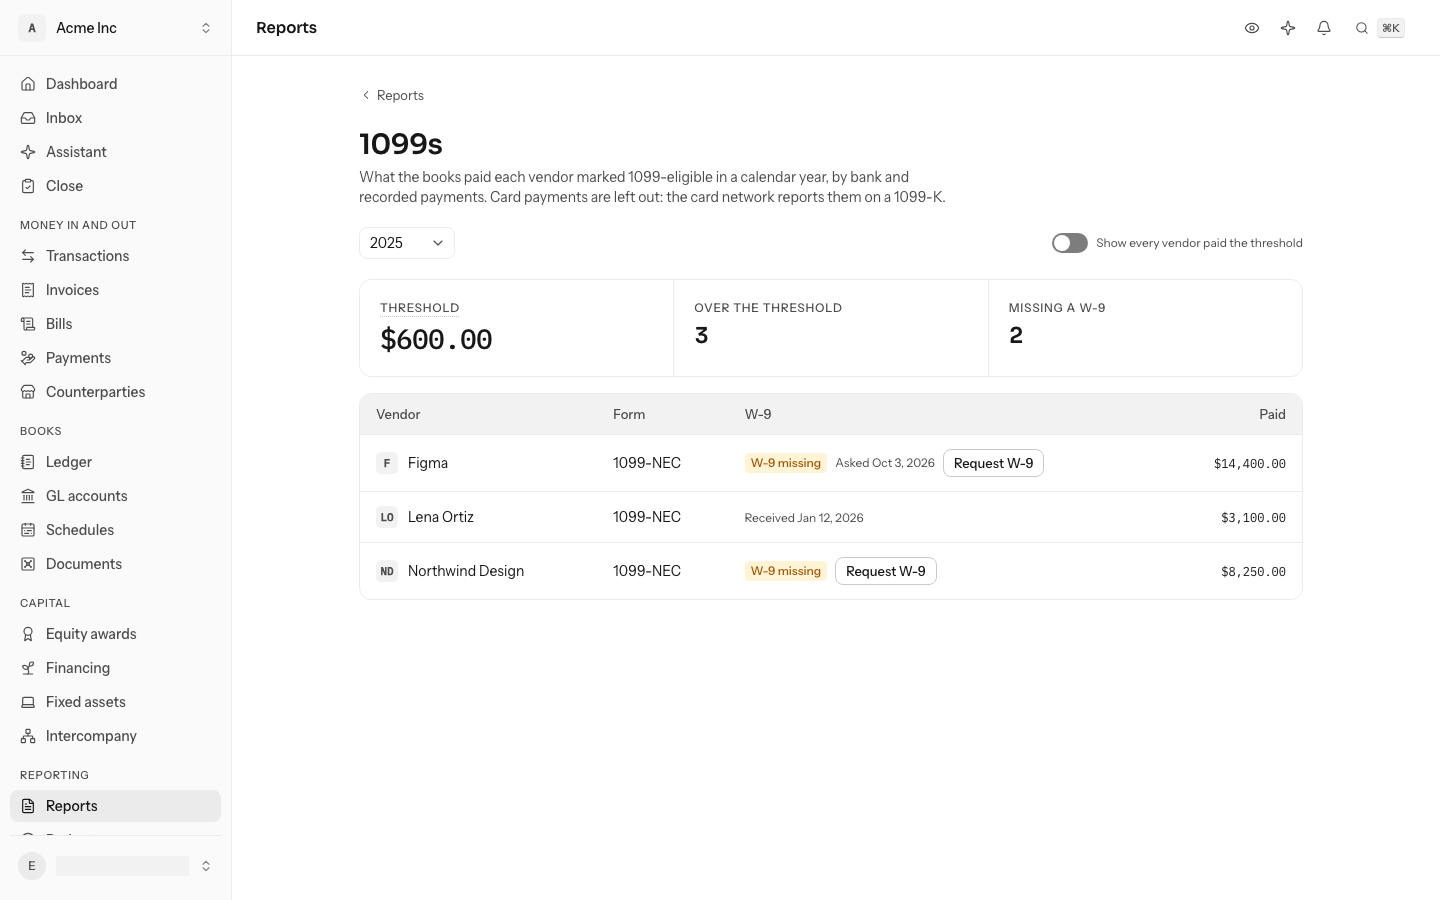This screenshot has width=1440, height=900.
Task: Go back via the Reports breadcrumb link
Action: 392,95
